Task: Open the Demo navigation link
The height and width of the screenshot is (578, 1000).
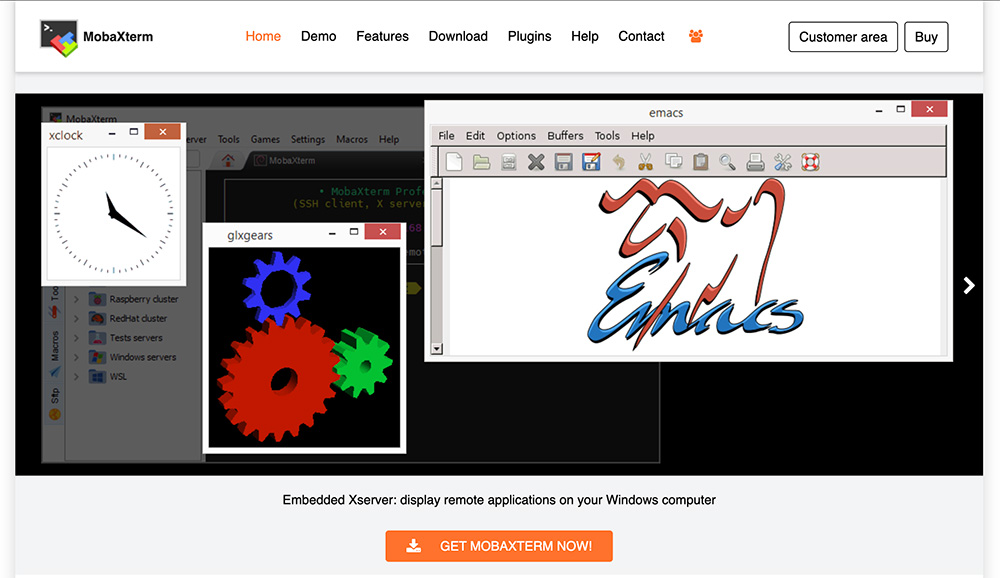Action: click(x=318, y=36)
